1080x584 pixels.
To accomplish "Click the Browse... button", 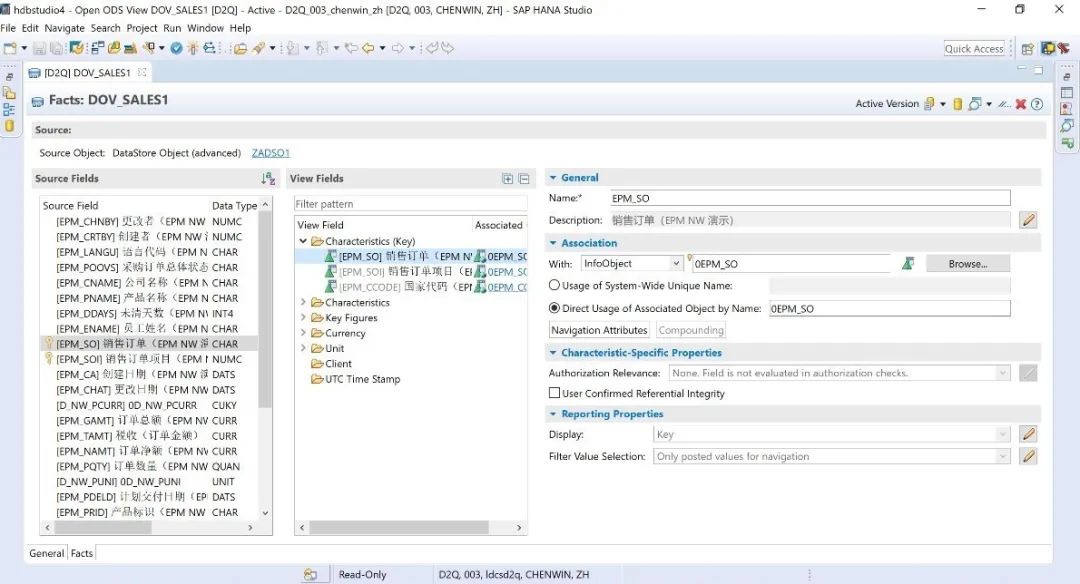I will pos(968,264).
